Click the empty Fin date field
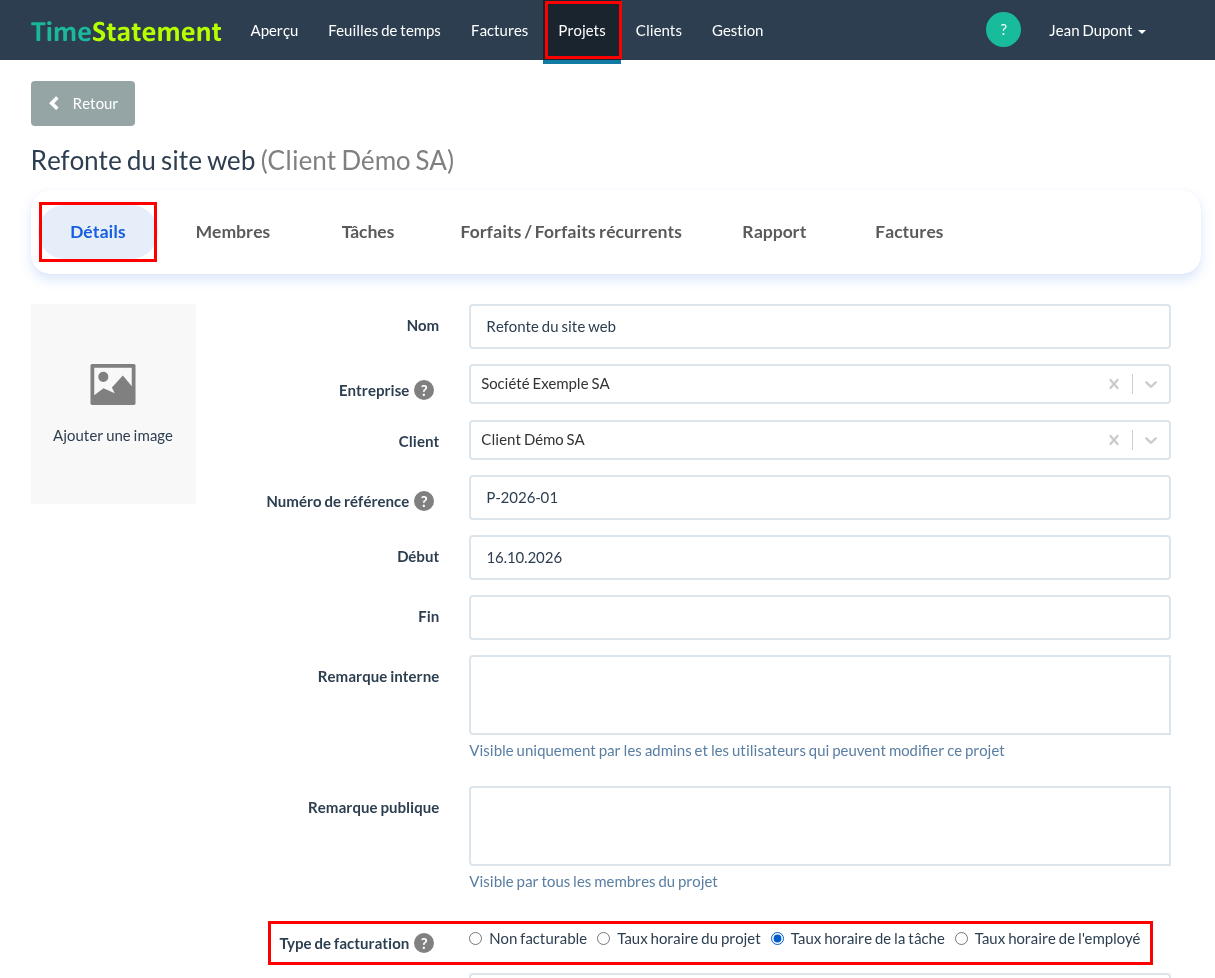 click(x=820, y=617)
